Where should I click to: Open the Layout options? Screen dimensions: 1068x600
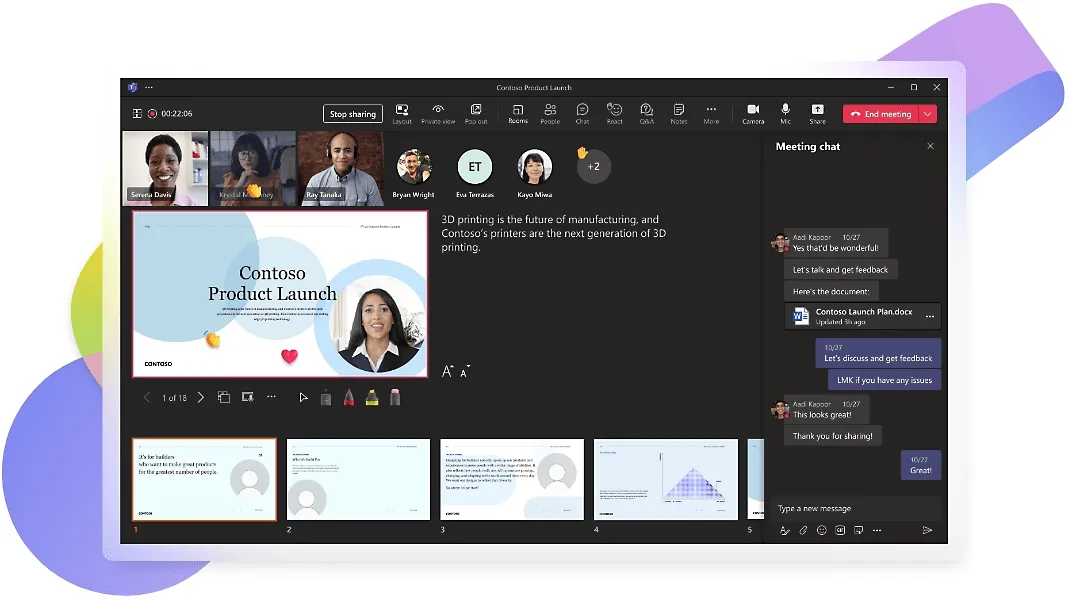point(402,114)
